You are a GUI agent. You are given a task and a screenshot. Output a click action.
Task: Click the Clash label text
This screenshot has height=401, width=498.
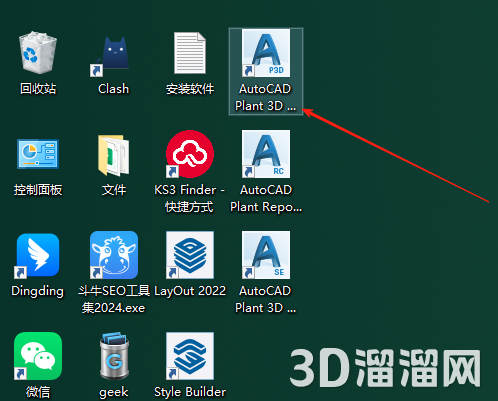pos(113,89)
